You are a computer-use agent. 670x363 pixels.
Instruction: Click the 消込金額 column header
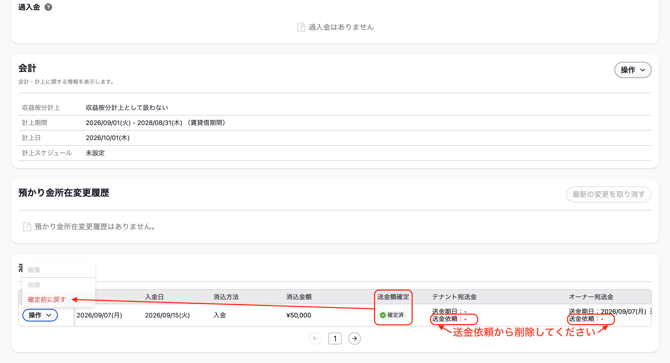point(299,297)
